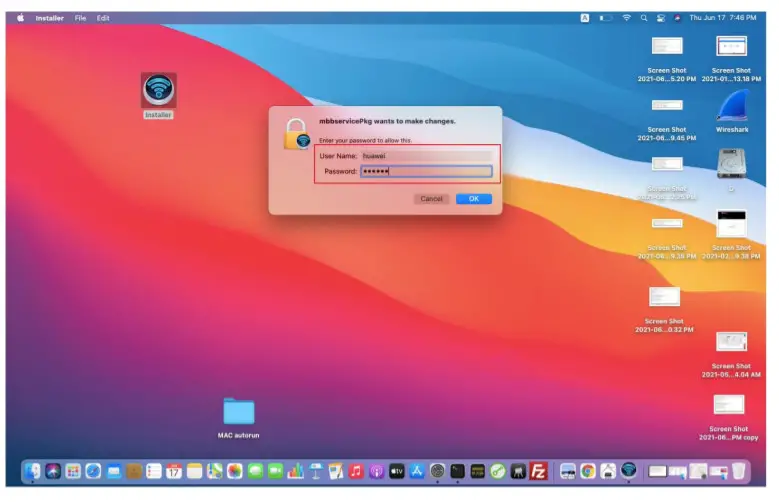Open the green key app in Dock
Viewport: 779px width, 502px height.
498,471
